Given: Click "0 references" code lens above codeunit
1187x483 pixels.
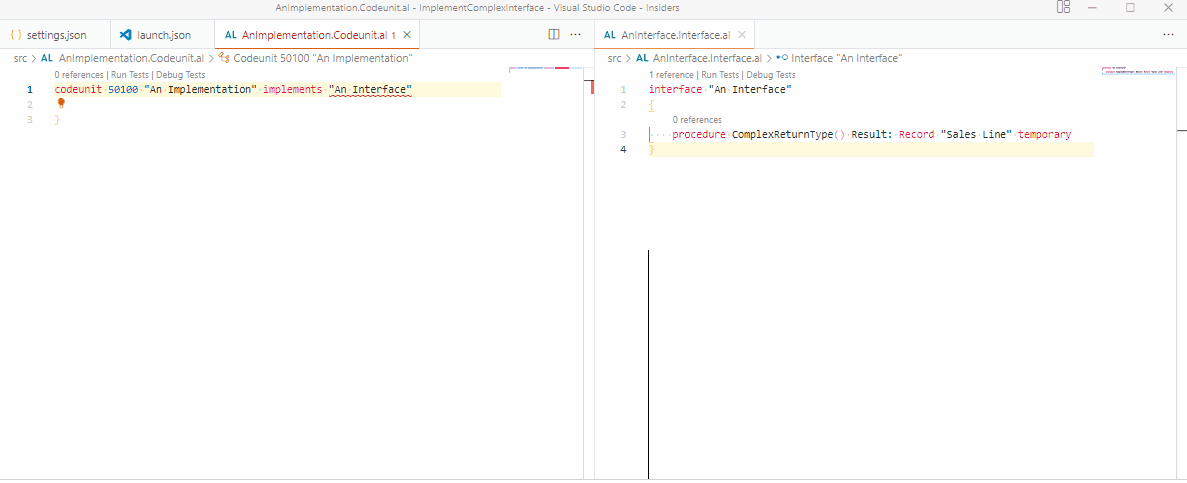Looking at the screenshot, I should tap(79, 75).
